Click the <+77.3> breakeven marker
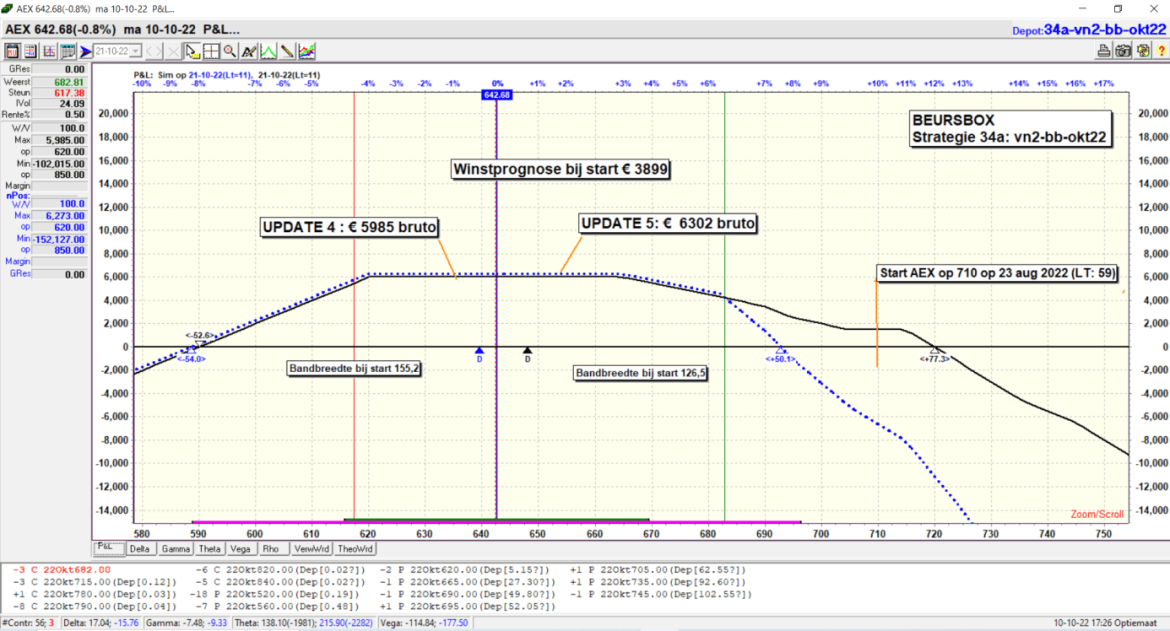 point(934,359)
